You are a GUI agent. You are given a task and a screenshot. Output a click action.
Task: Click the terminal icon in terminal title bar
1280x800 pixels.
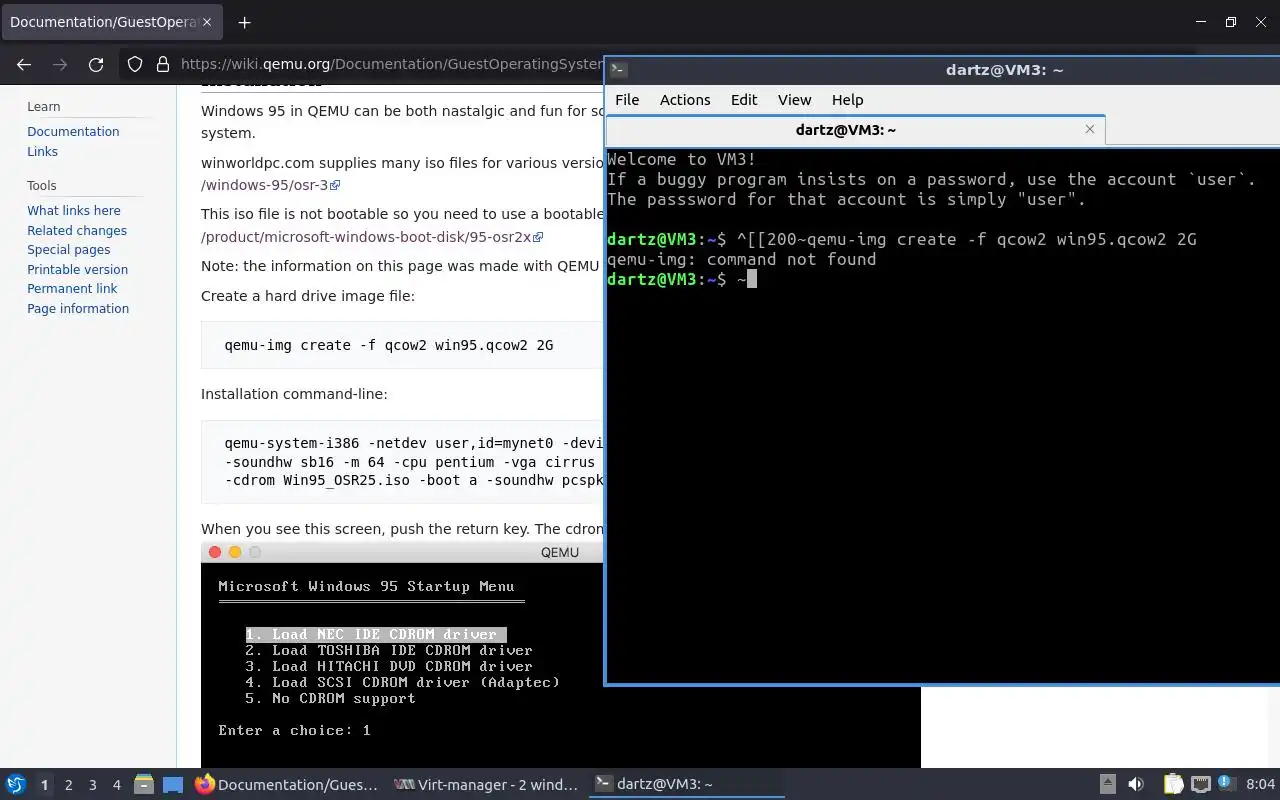click(619, 69)
